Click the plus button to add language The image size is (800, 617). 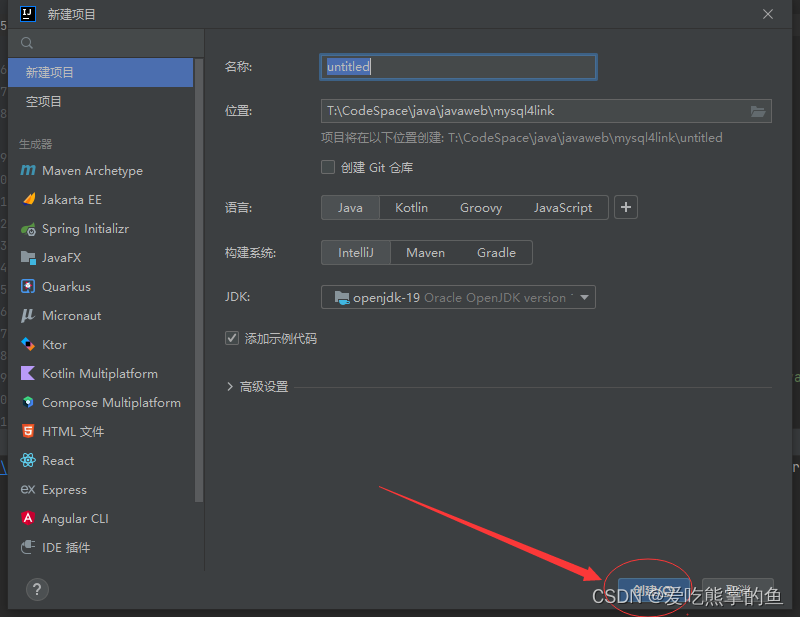pos(626,207)
